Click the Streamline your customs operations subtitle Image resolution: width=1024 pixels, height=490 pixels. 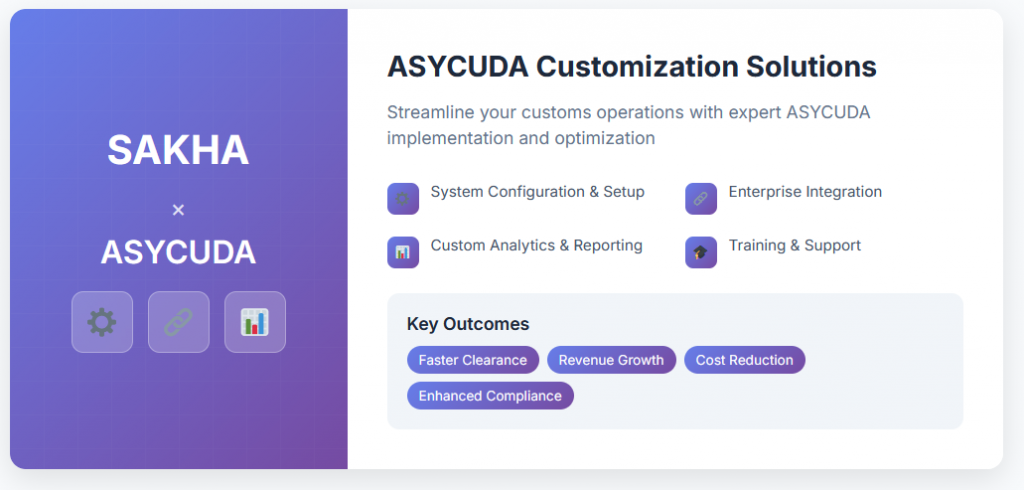tap(628, 125)
